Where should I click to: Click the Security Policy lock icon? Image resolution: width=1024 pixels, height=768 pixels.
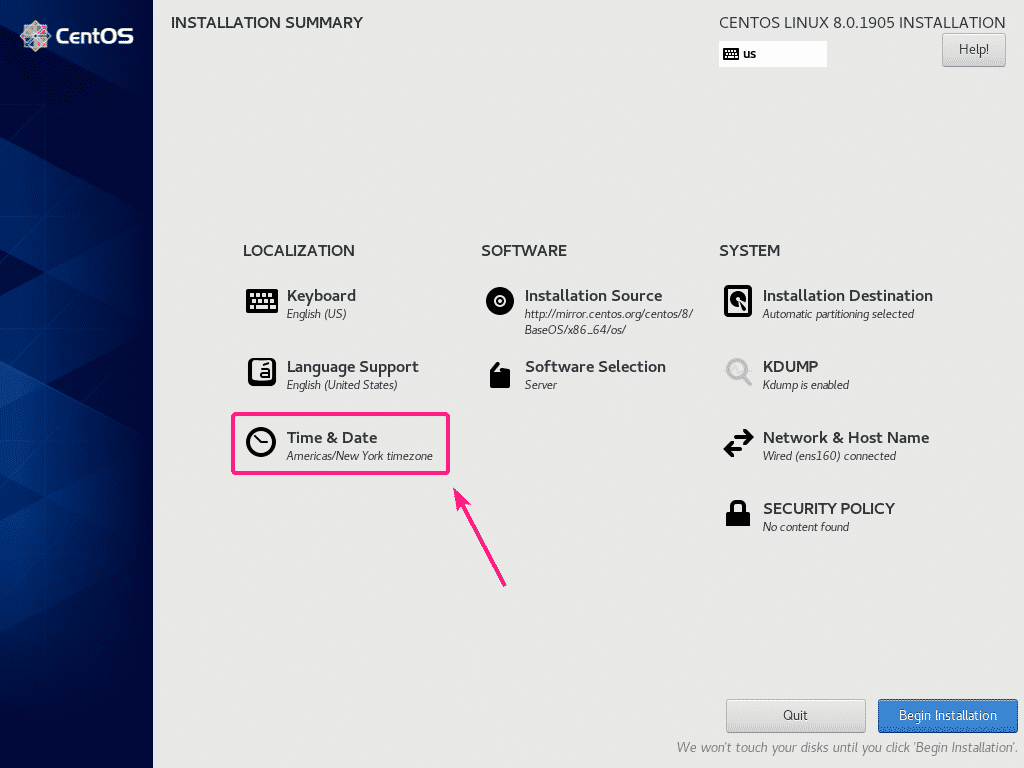[x=738, y=513]
